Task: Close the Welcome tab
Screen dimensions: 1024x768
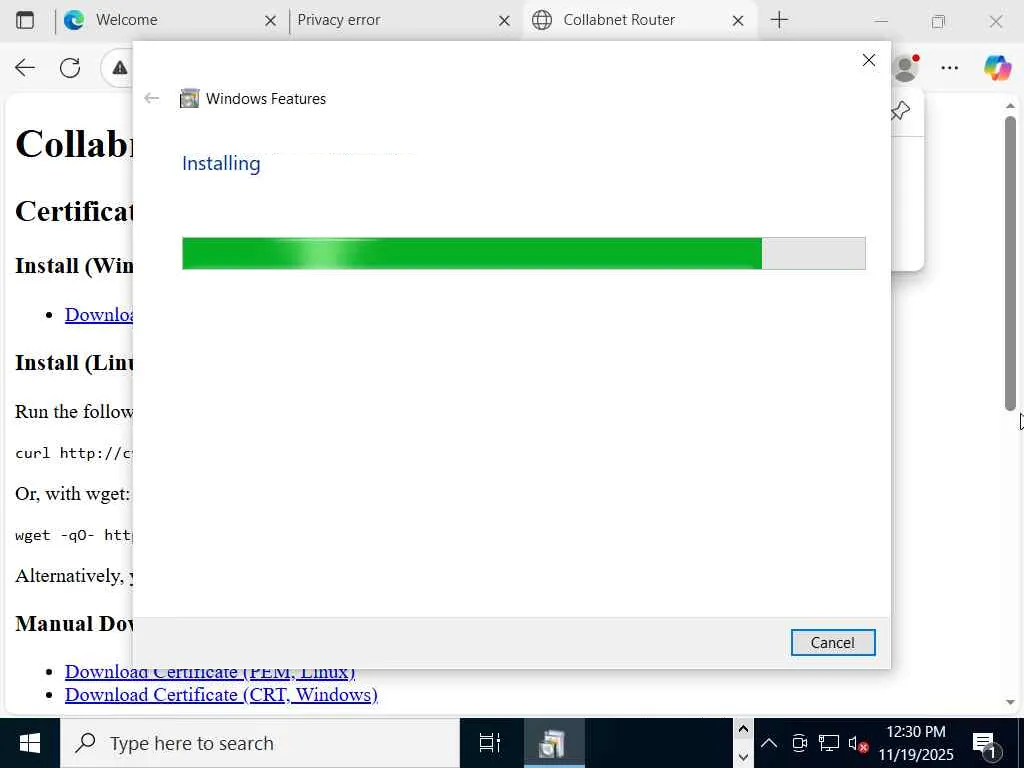Action: click(x=270, y=21)
